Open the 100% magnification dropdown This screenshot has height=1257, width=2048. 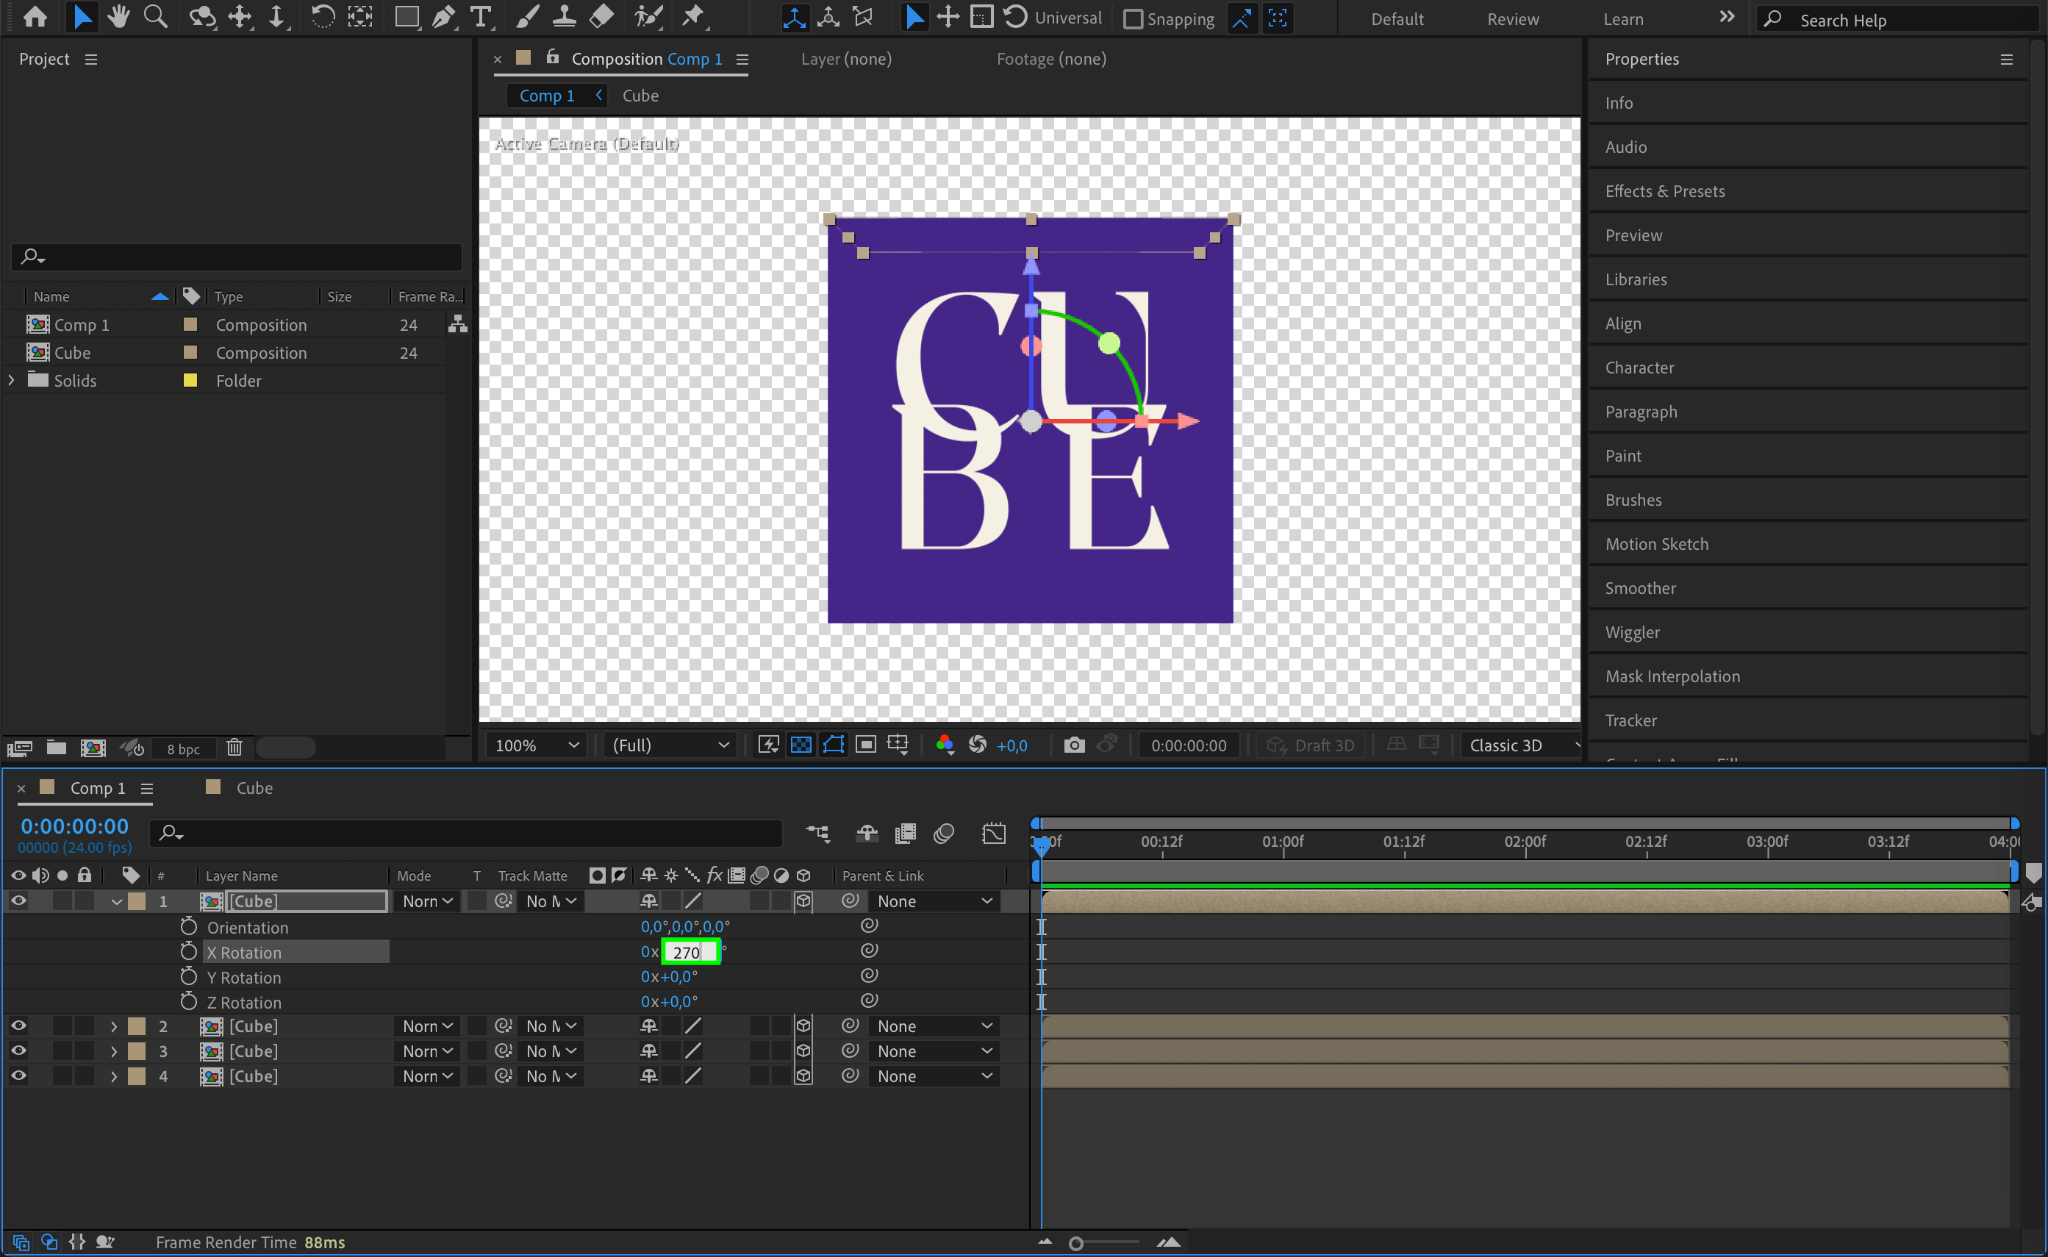click(x=537, y=745)
